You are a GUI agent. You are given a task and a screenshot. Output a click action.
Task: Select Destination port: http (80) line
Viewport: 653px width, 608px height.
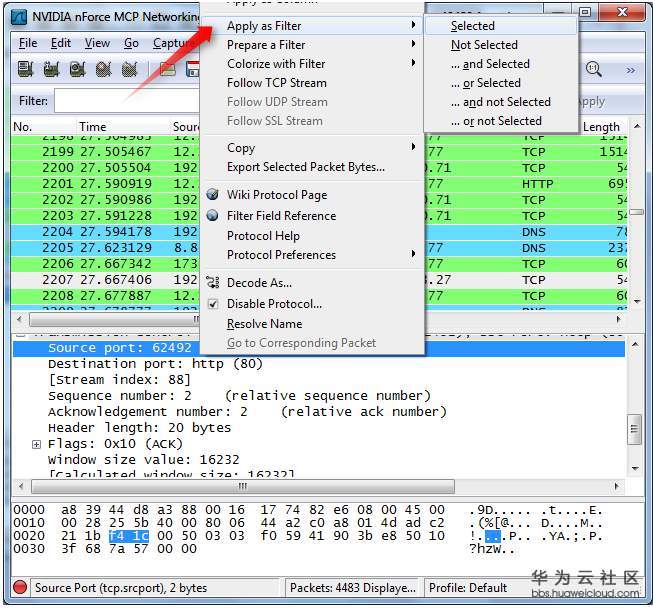click(x=155, y=364)
